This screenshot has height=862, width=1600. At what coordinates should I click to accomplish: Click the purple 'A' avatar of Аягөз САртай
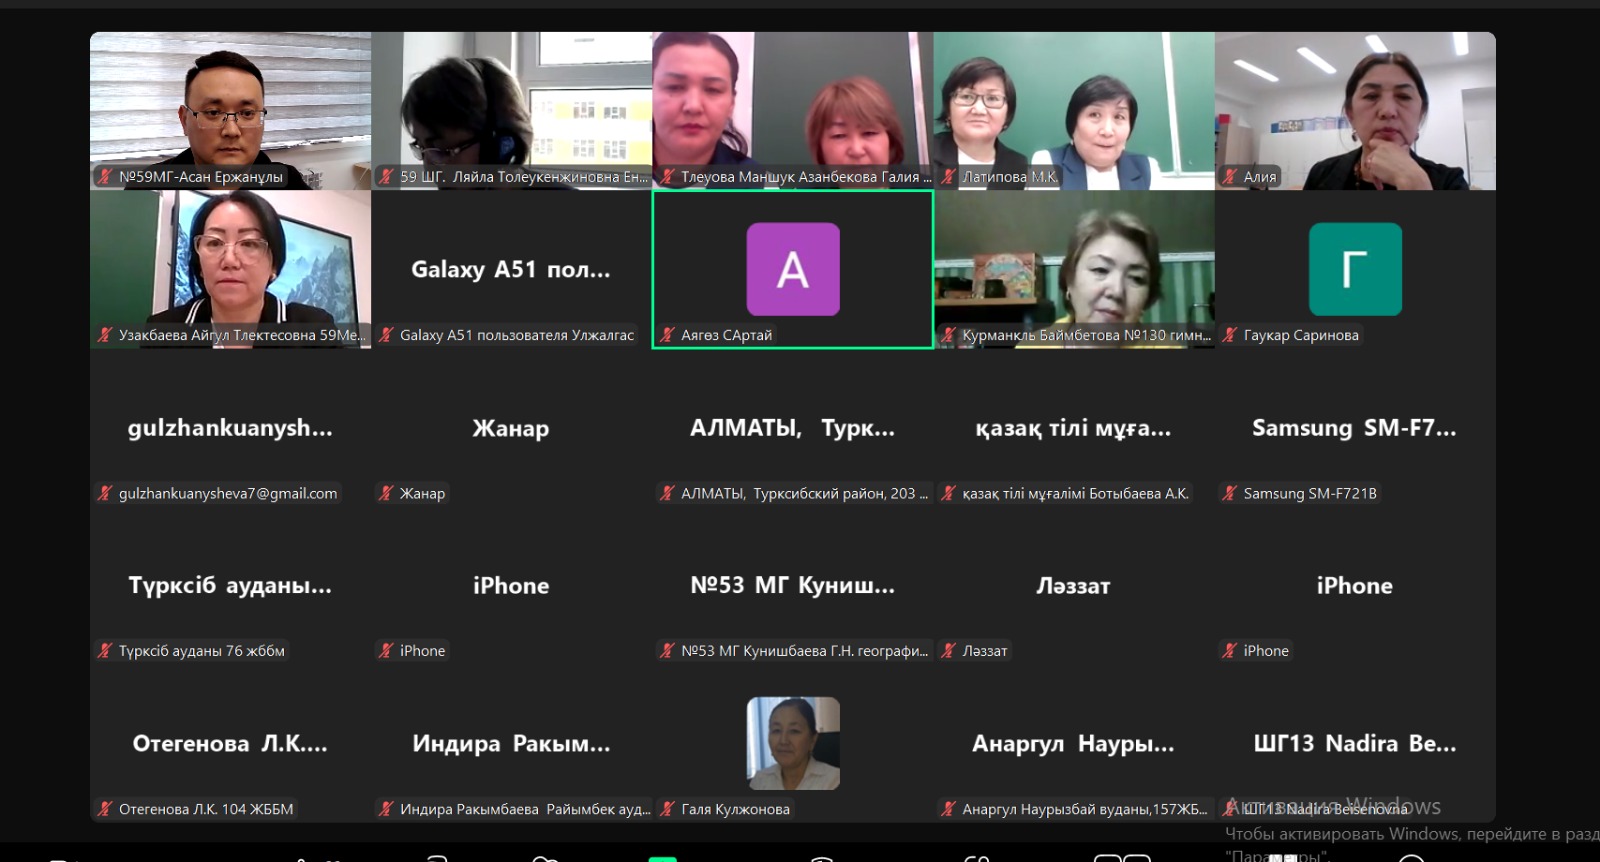792,269
